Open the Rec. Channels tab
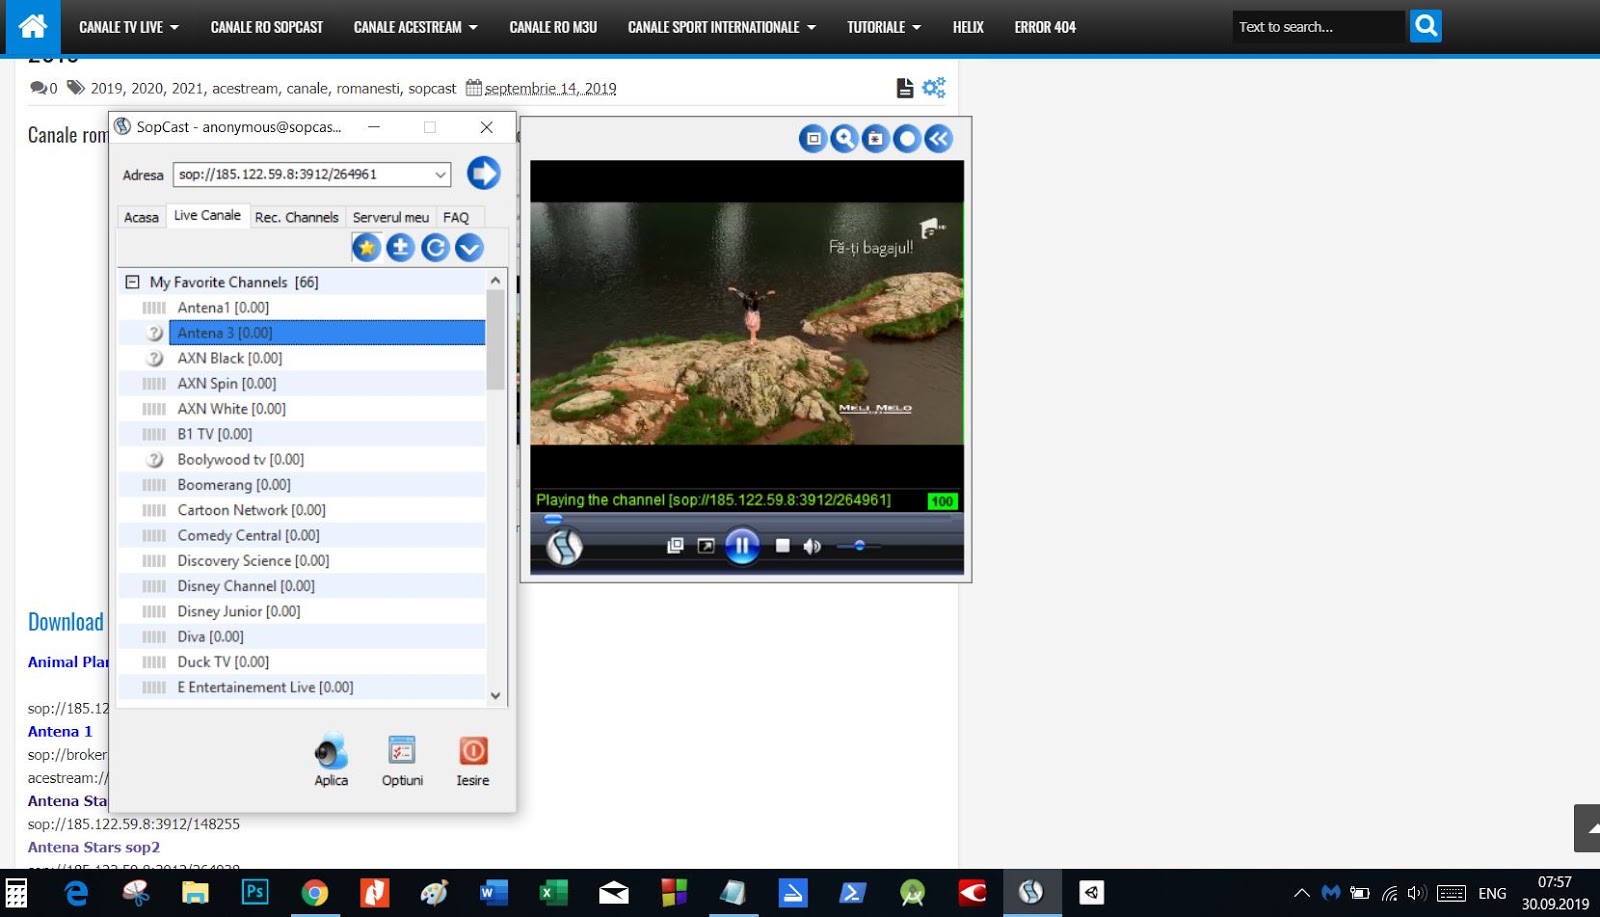Screen dimensions: 1600x917 click(x=297, y=217)
